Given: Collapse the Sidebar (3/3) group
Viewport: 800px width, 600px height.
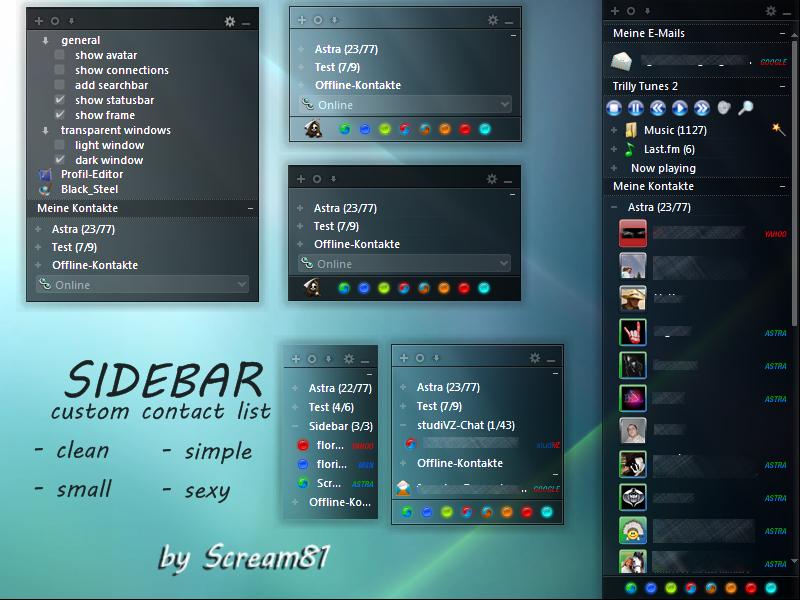Looking at the screenshot, I should coord(295,426).
